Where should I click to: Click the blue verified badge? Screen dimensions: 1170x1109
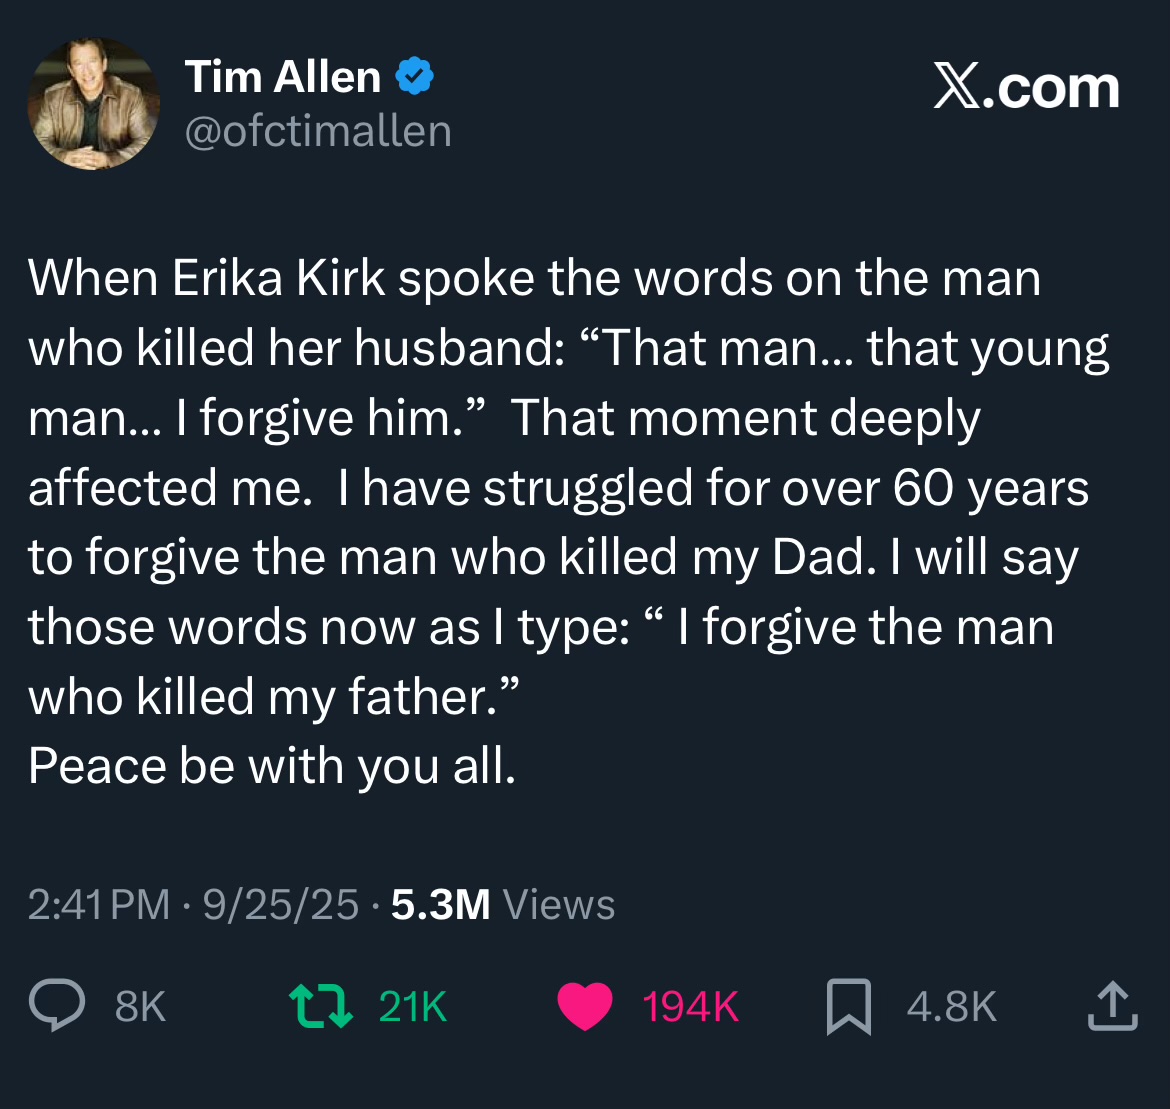[x=415, y=78]
